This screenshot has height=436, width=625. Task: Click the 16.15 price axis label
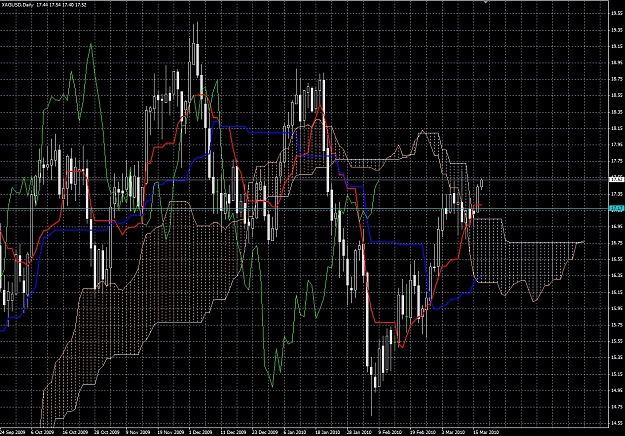[x=617, y=292]
